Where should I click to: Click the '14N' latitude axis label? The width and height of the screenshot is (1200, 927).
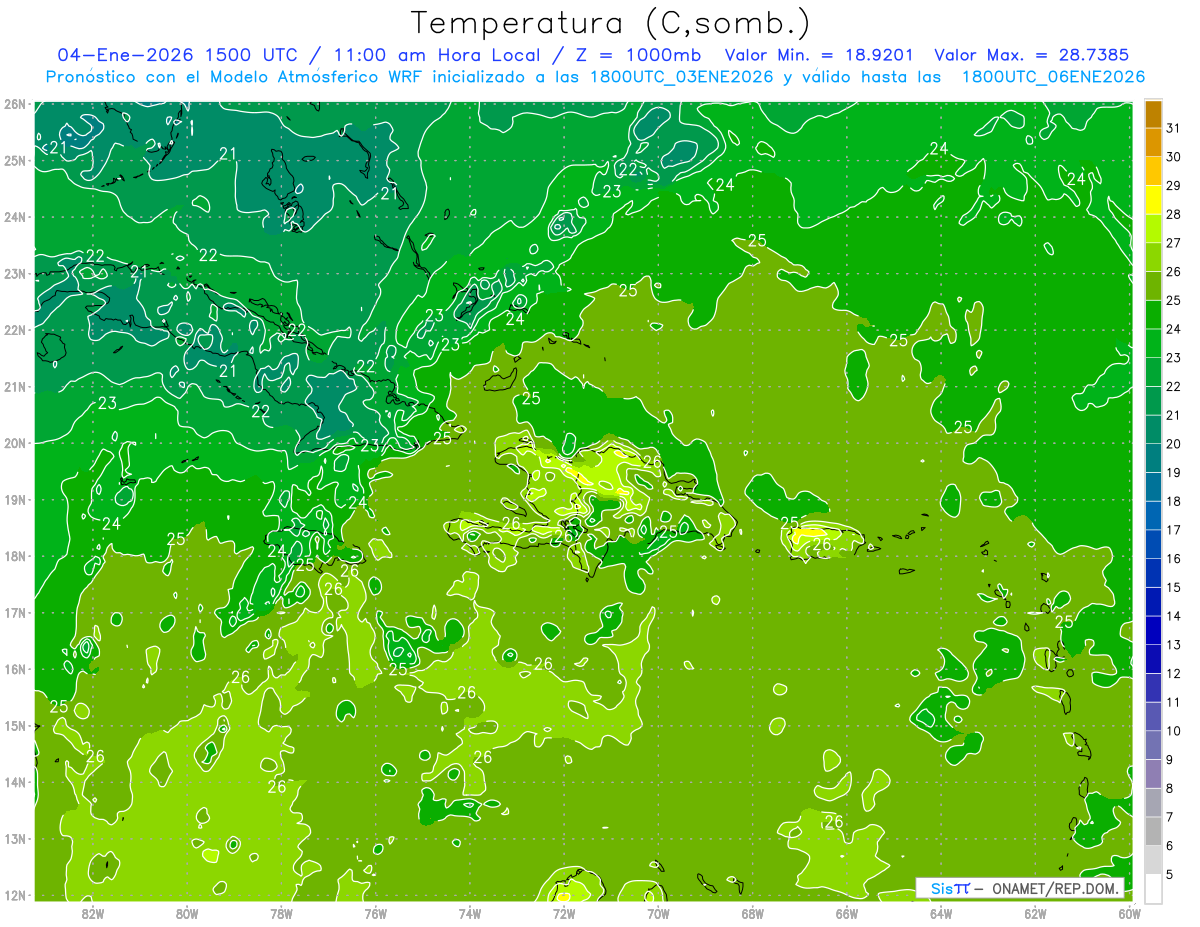[14, 782]
